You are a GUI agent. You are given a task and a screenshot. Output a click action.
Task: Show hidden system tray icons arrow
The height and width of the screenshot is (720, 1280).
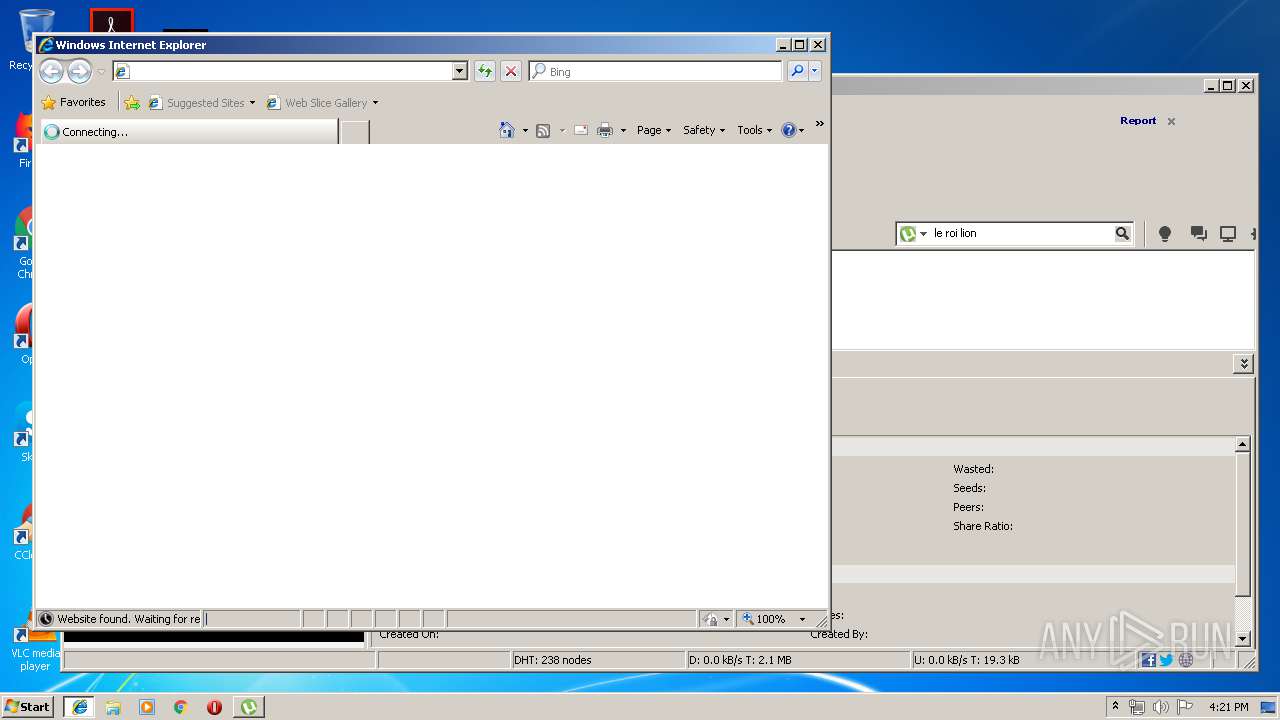click(1115, 706)
